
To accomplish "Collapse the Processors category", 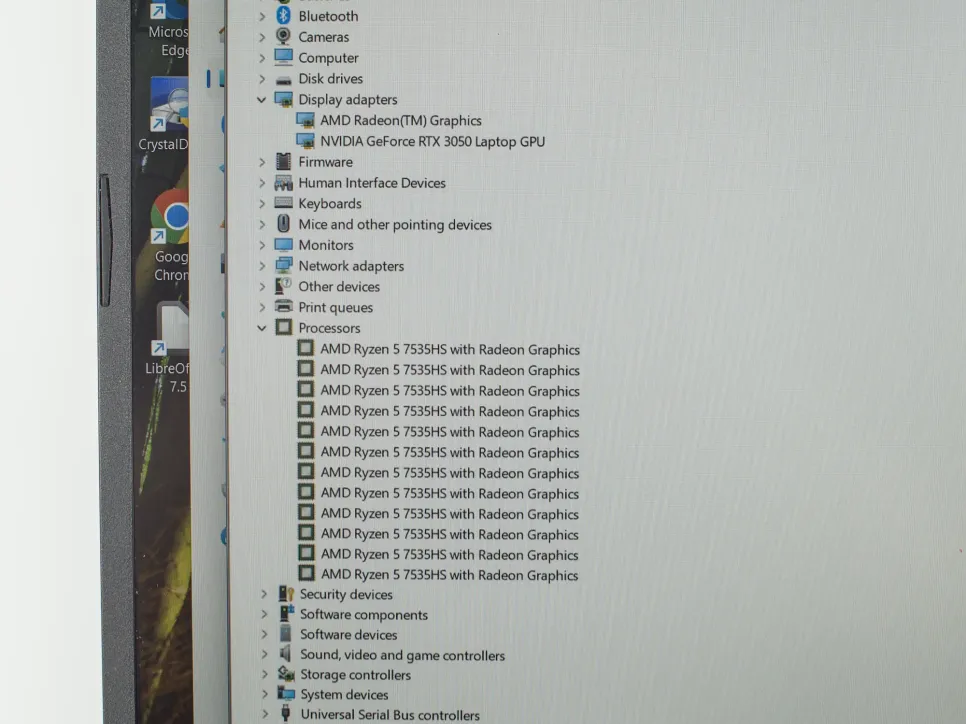I will point(262,328).
